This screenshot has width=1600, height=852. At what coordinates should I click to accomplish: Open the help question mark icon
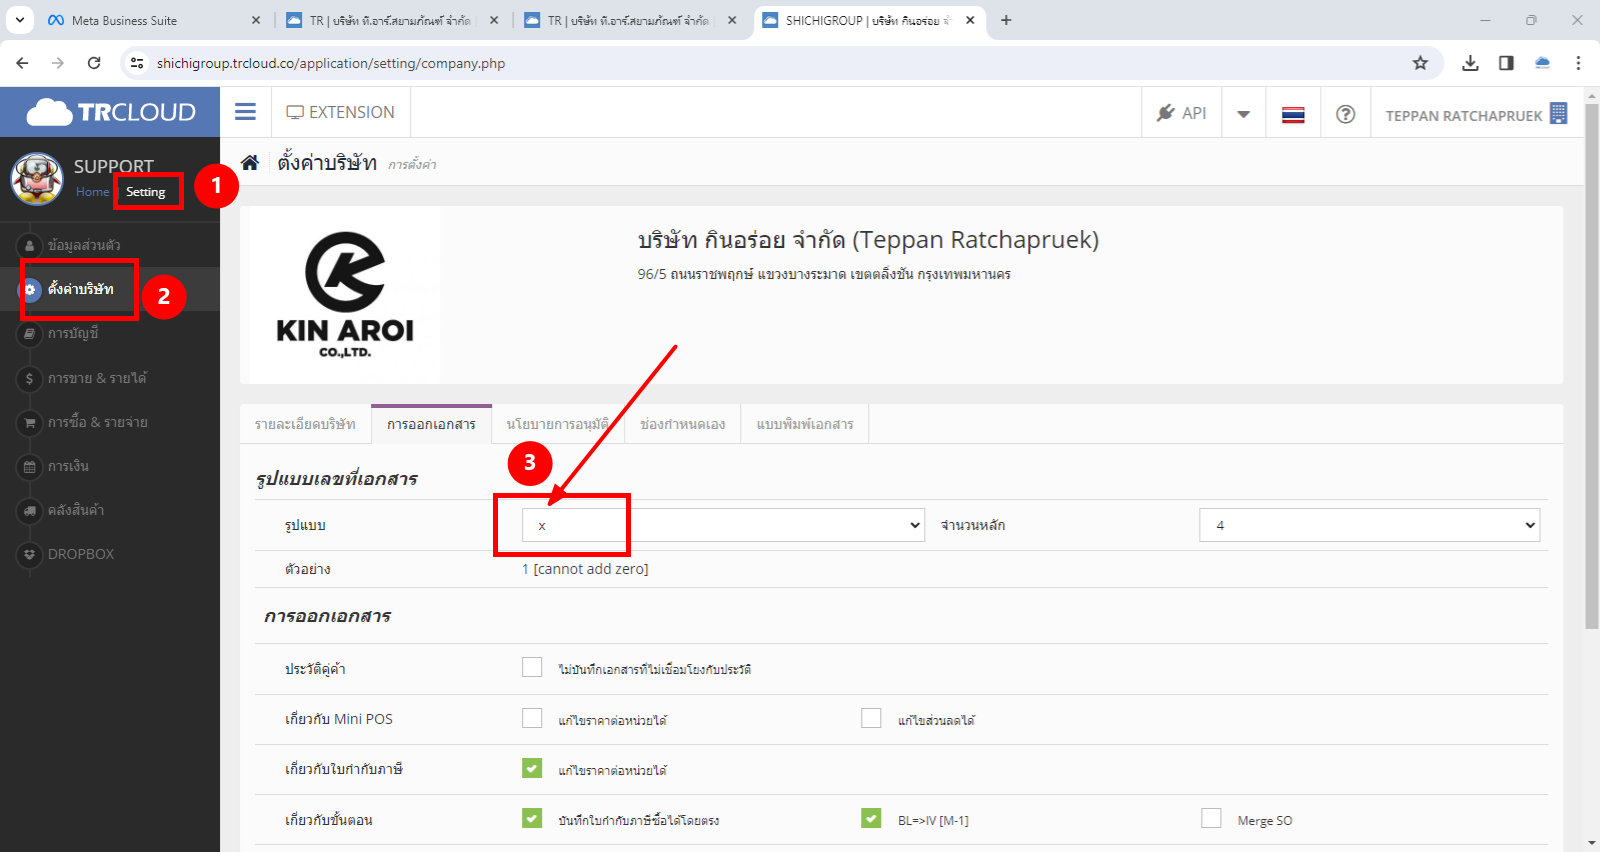click(1346, 114)
